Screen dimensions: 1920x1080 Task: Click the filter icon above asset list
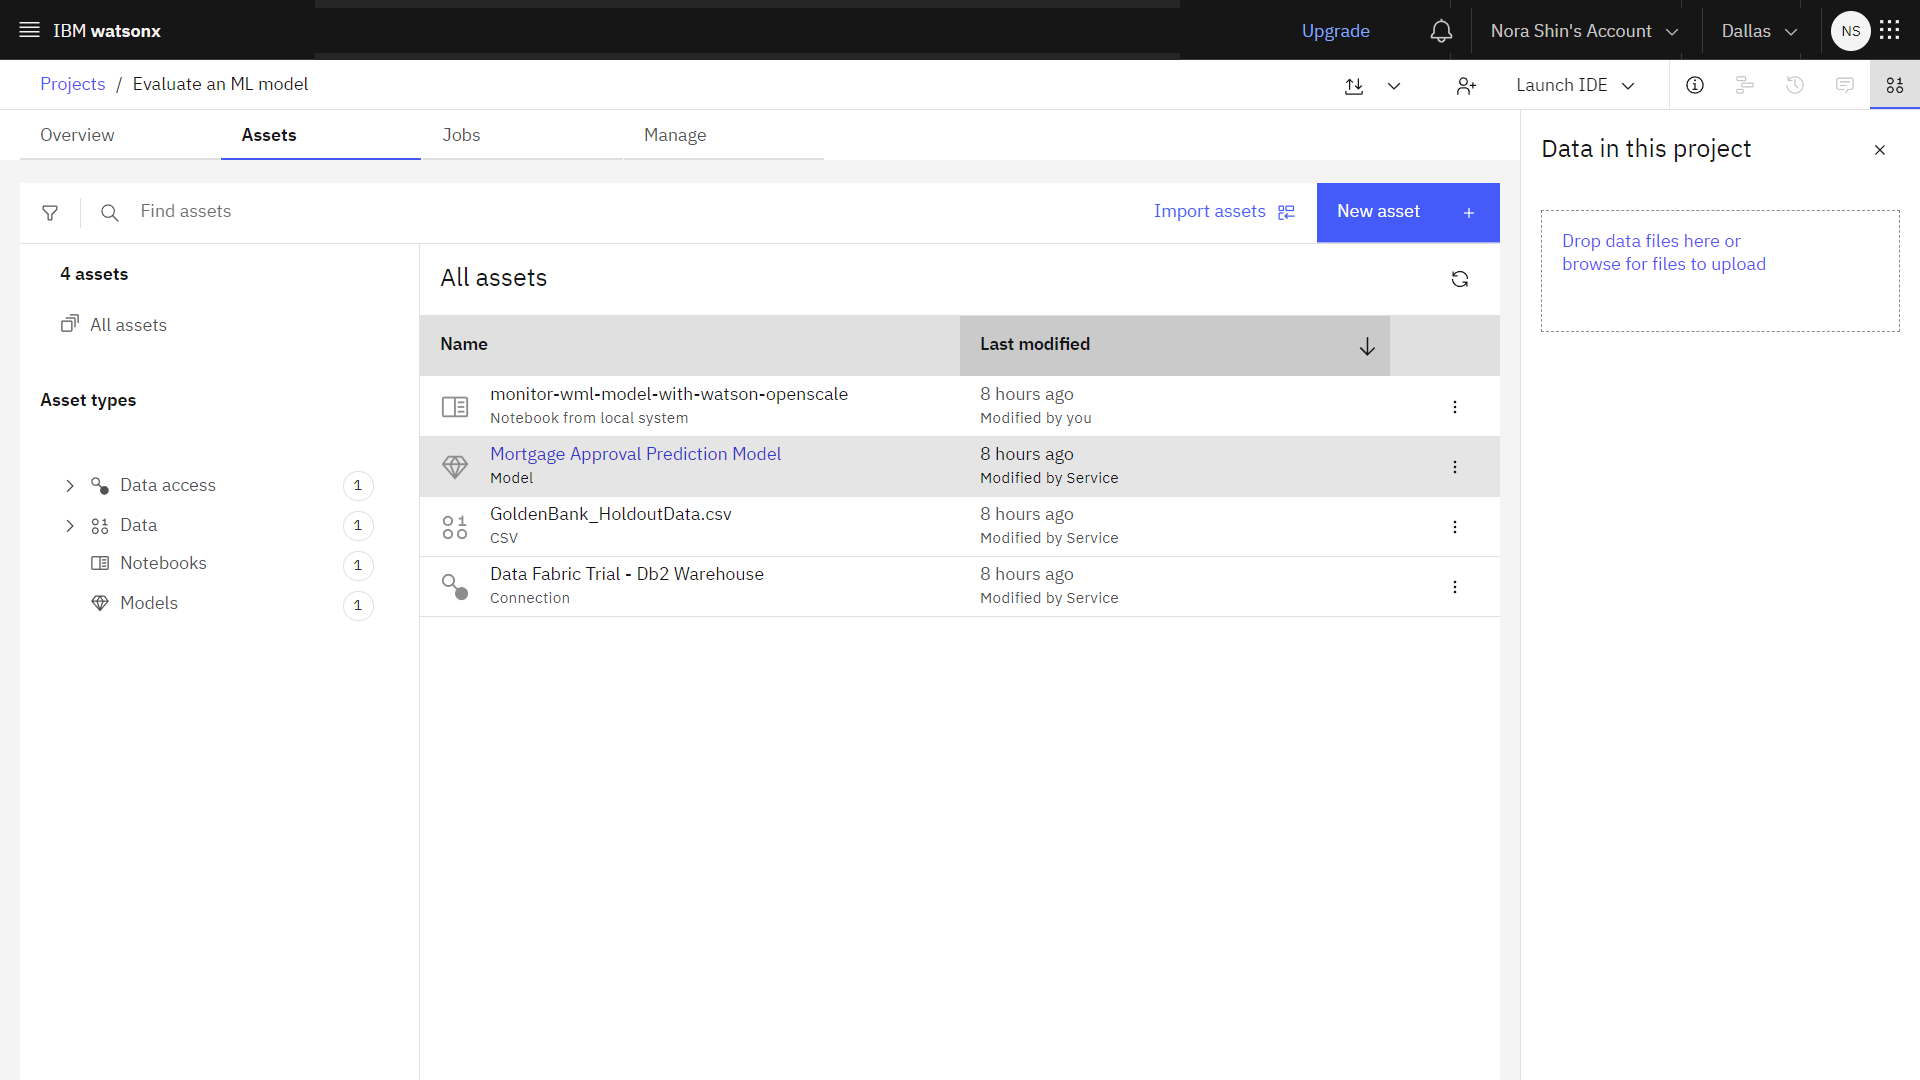pyautogui.click(x=49, y=211)
